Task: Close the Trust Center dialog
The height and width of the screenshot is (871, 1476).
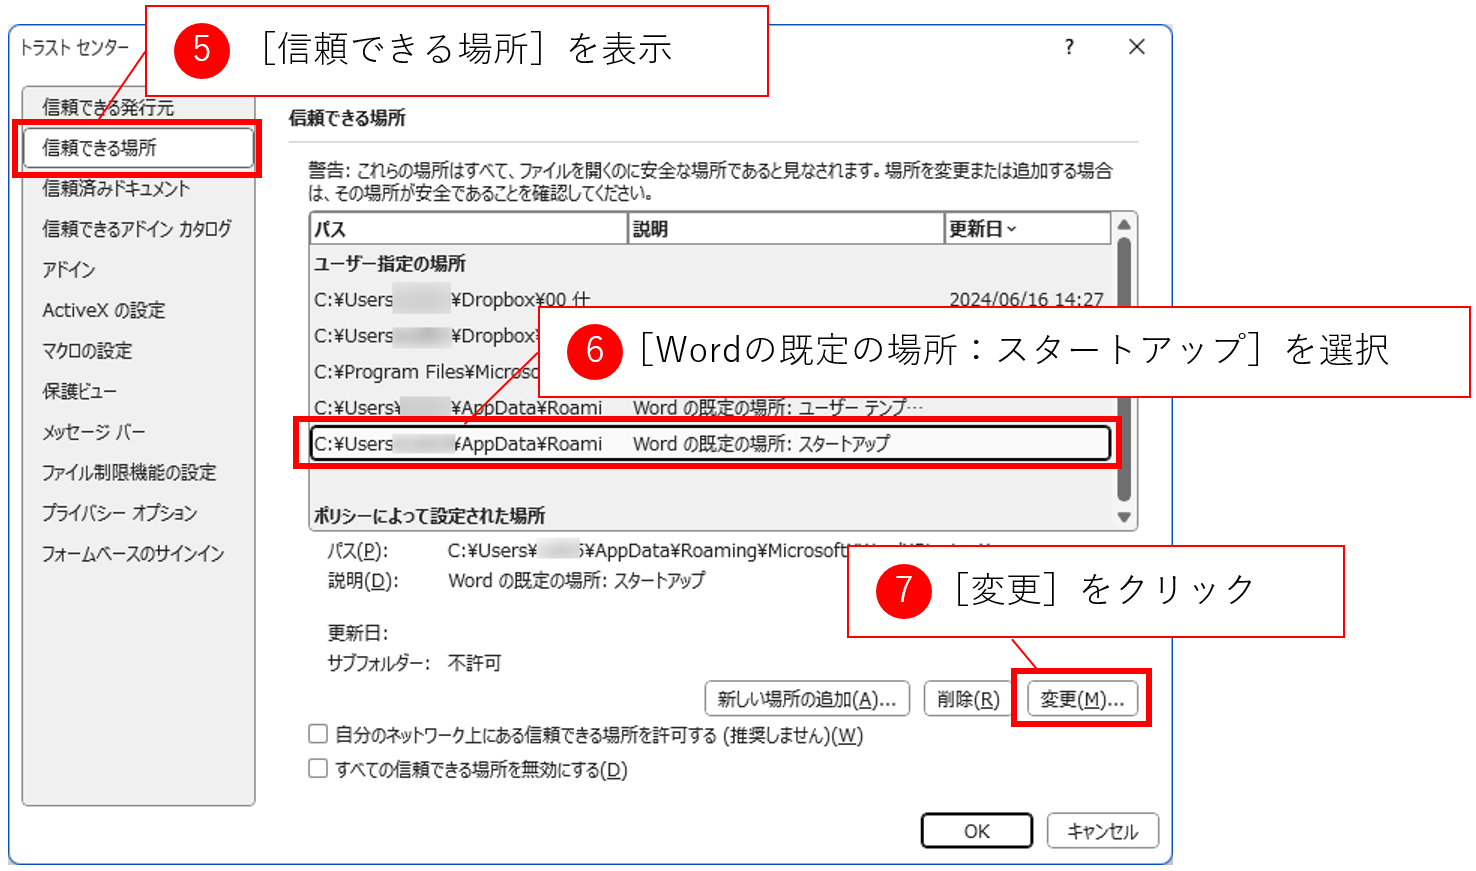Action: tap(1136, 47)
